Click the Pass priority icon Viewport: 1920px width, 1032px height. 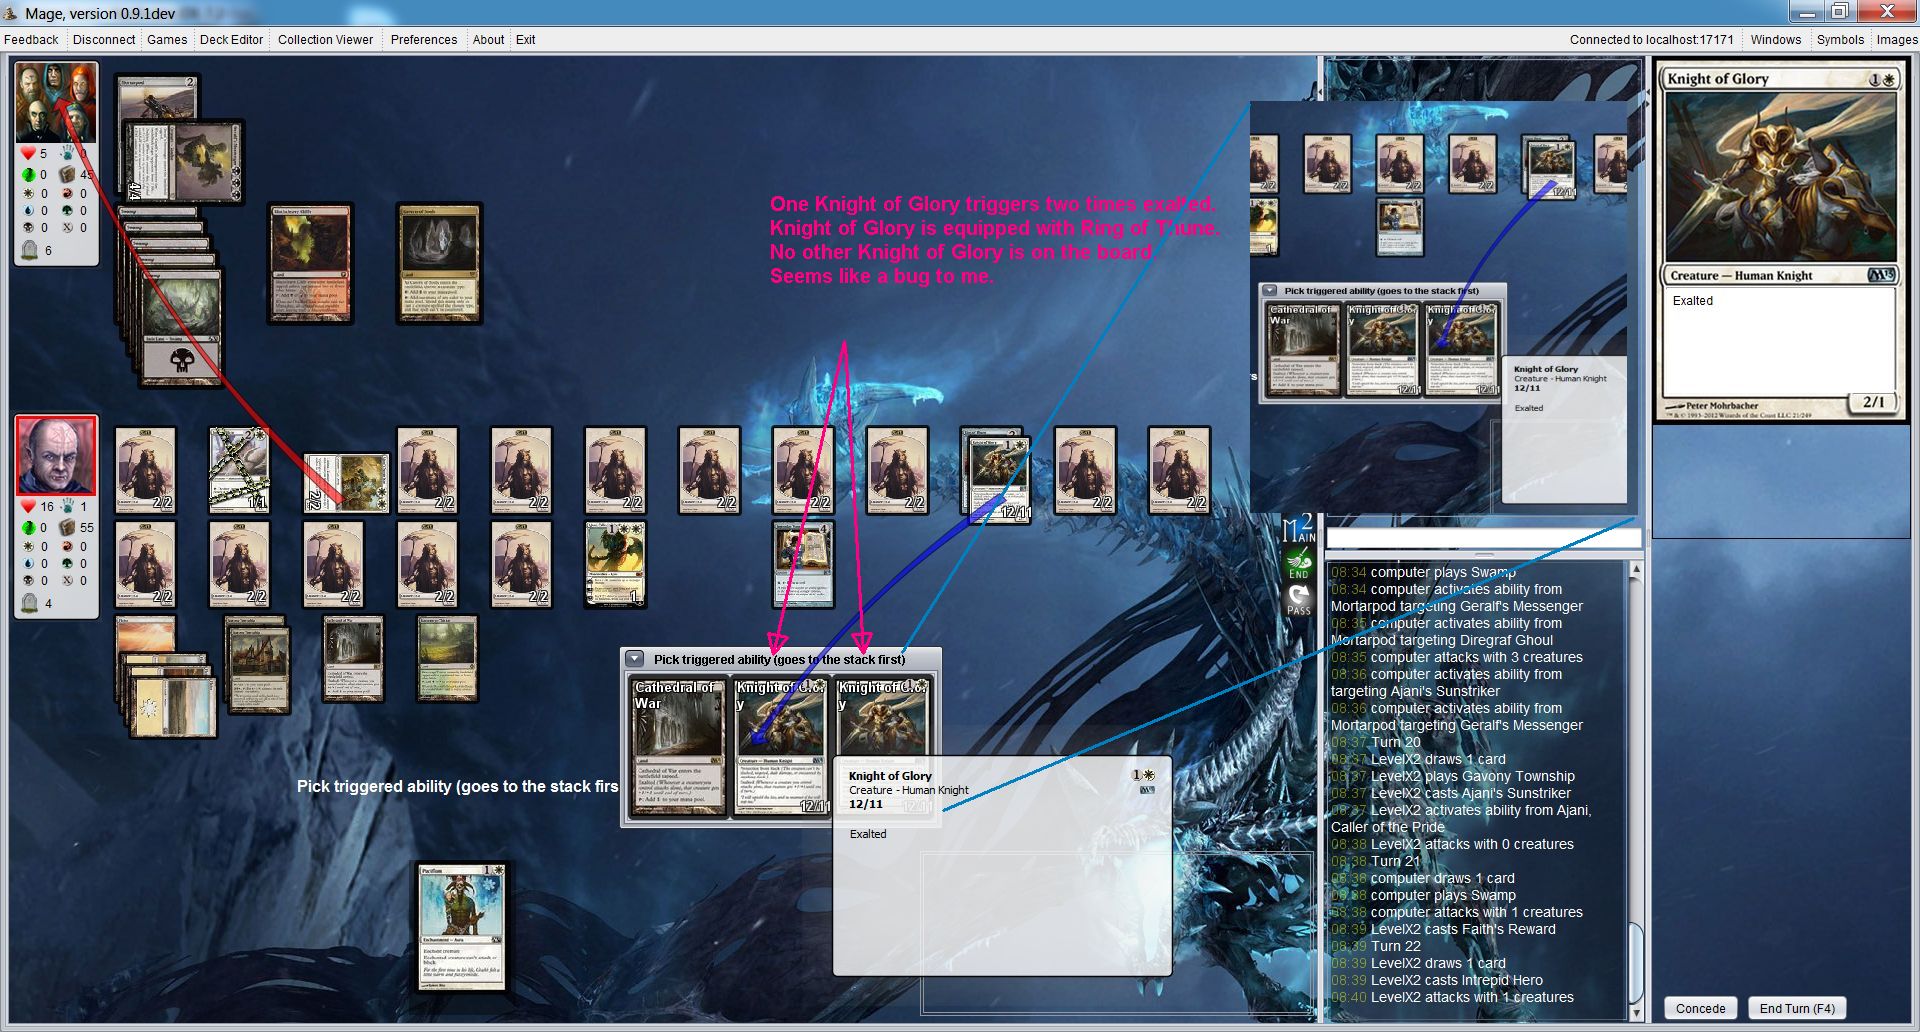[x=1298, y=598]
